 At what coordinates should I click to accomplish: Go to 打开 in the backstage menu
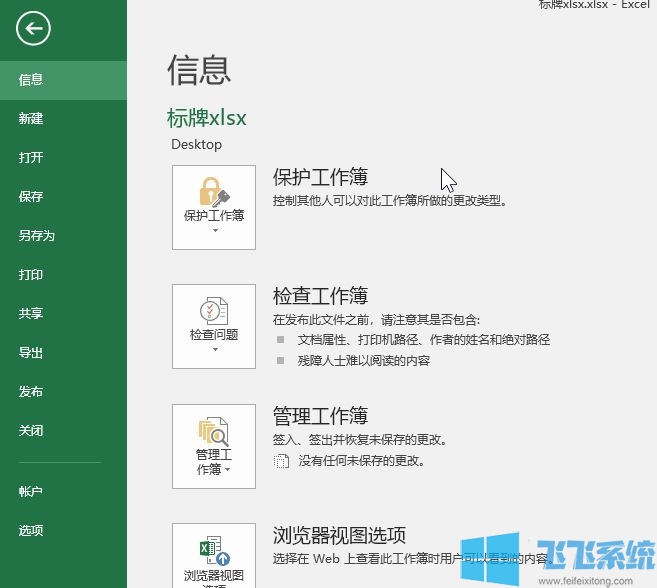(x=31, y=158)
